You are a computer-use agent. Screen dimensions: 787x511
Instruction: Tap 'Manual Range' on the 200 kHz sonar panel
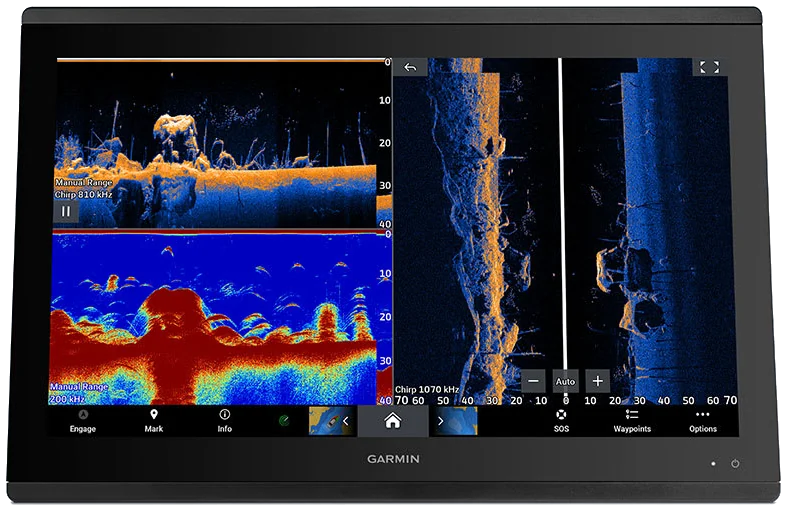pyautogui.click(x=79, y=387)
